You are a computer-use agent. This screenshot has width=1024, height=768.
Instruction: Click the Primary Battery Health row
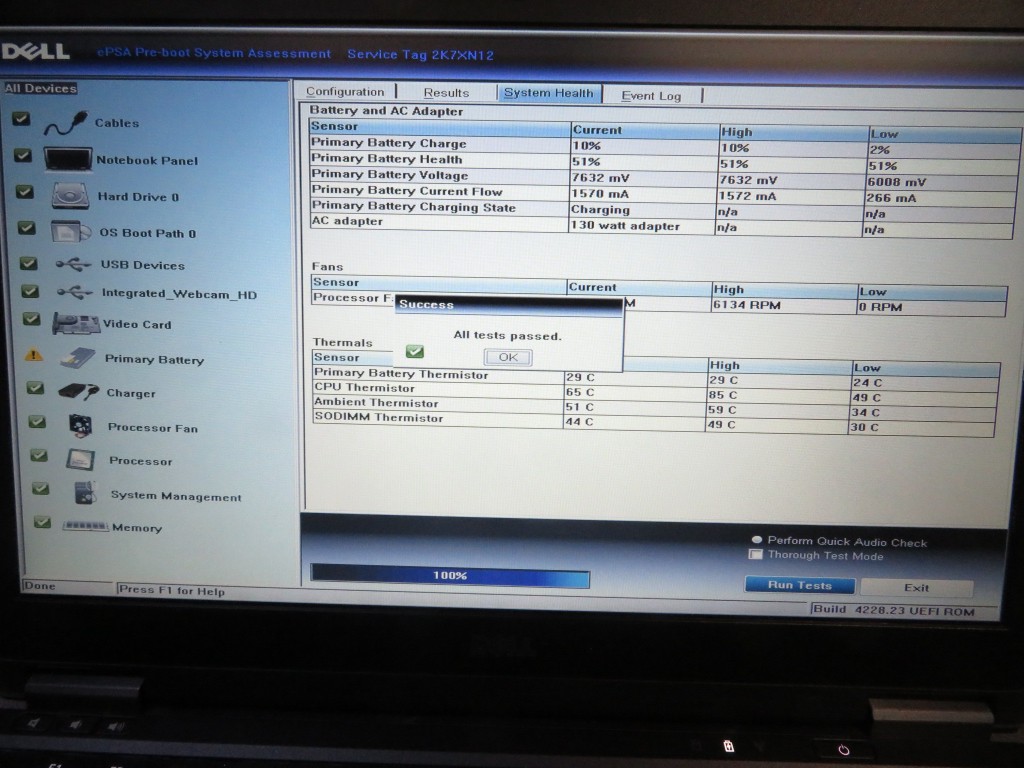click(x=664, y=162)
